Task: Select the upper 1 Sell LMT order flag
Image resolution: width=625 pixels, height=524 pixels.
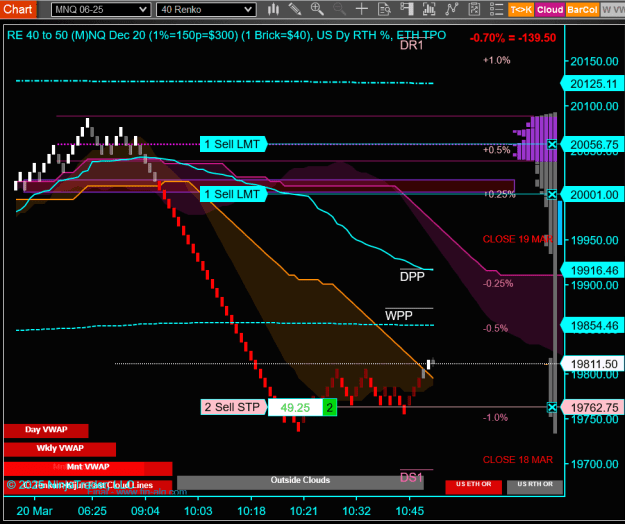Action: 233,144
